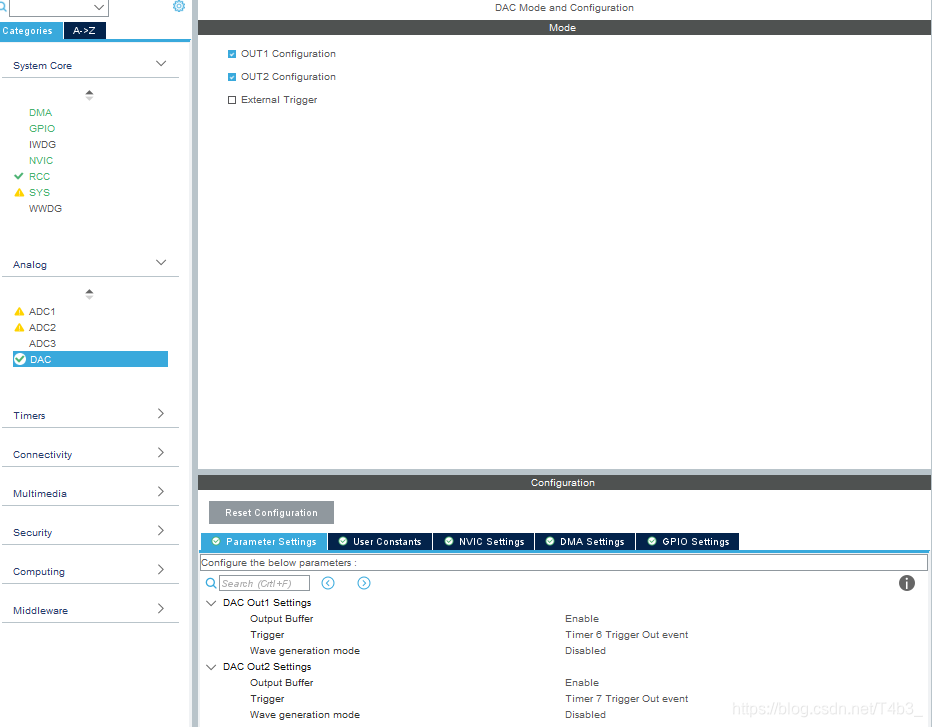Screen dimensions: 932x727
Task: Select DMA in System Core list
Action: (x=40, y=112)
